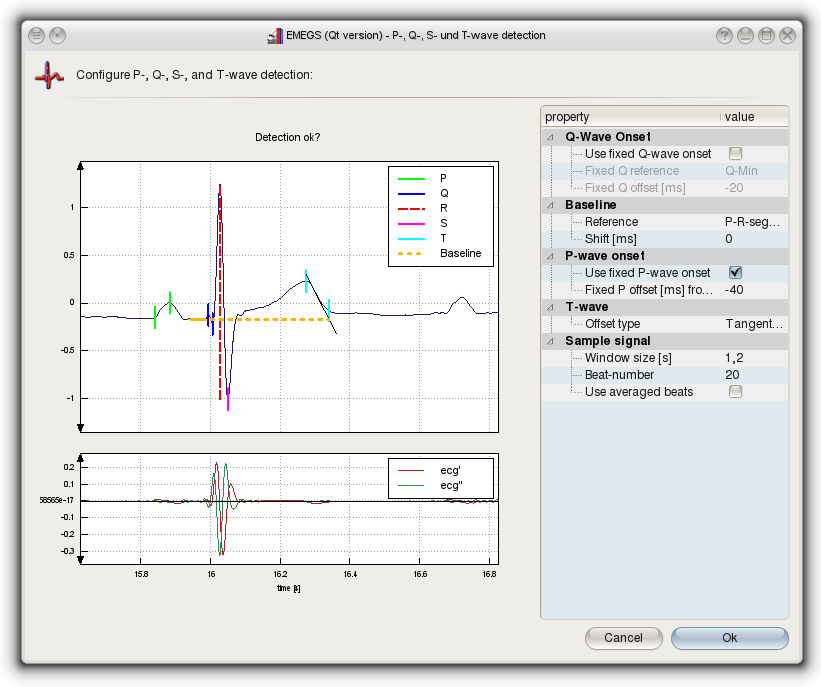Maximize the wave detection dialog
This screenshot has width=821, height=687.
pos(766,35)
